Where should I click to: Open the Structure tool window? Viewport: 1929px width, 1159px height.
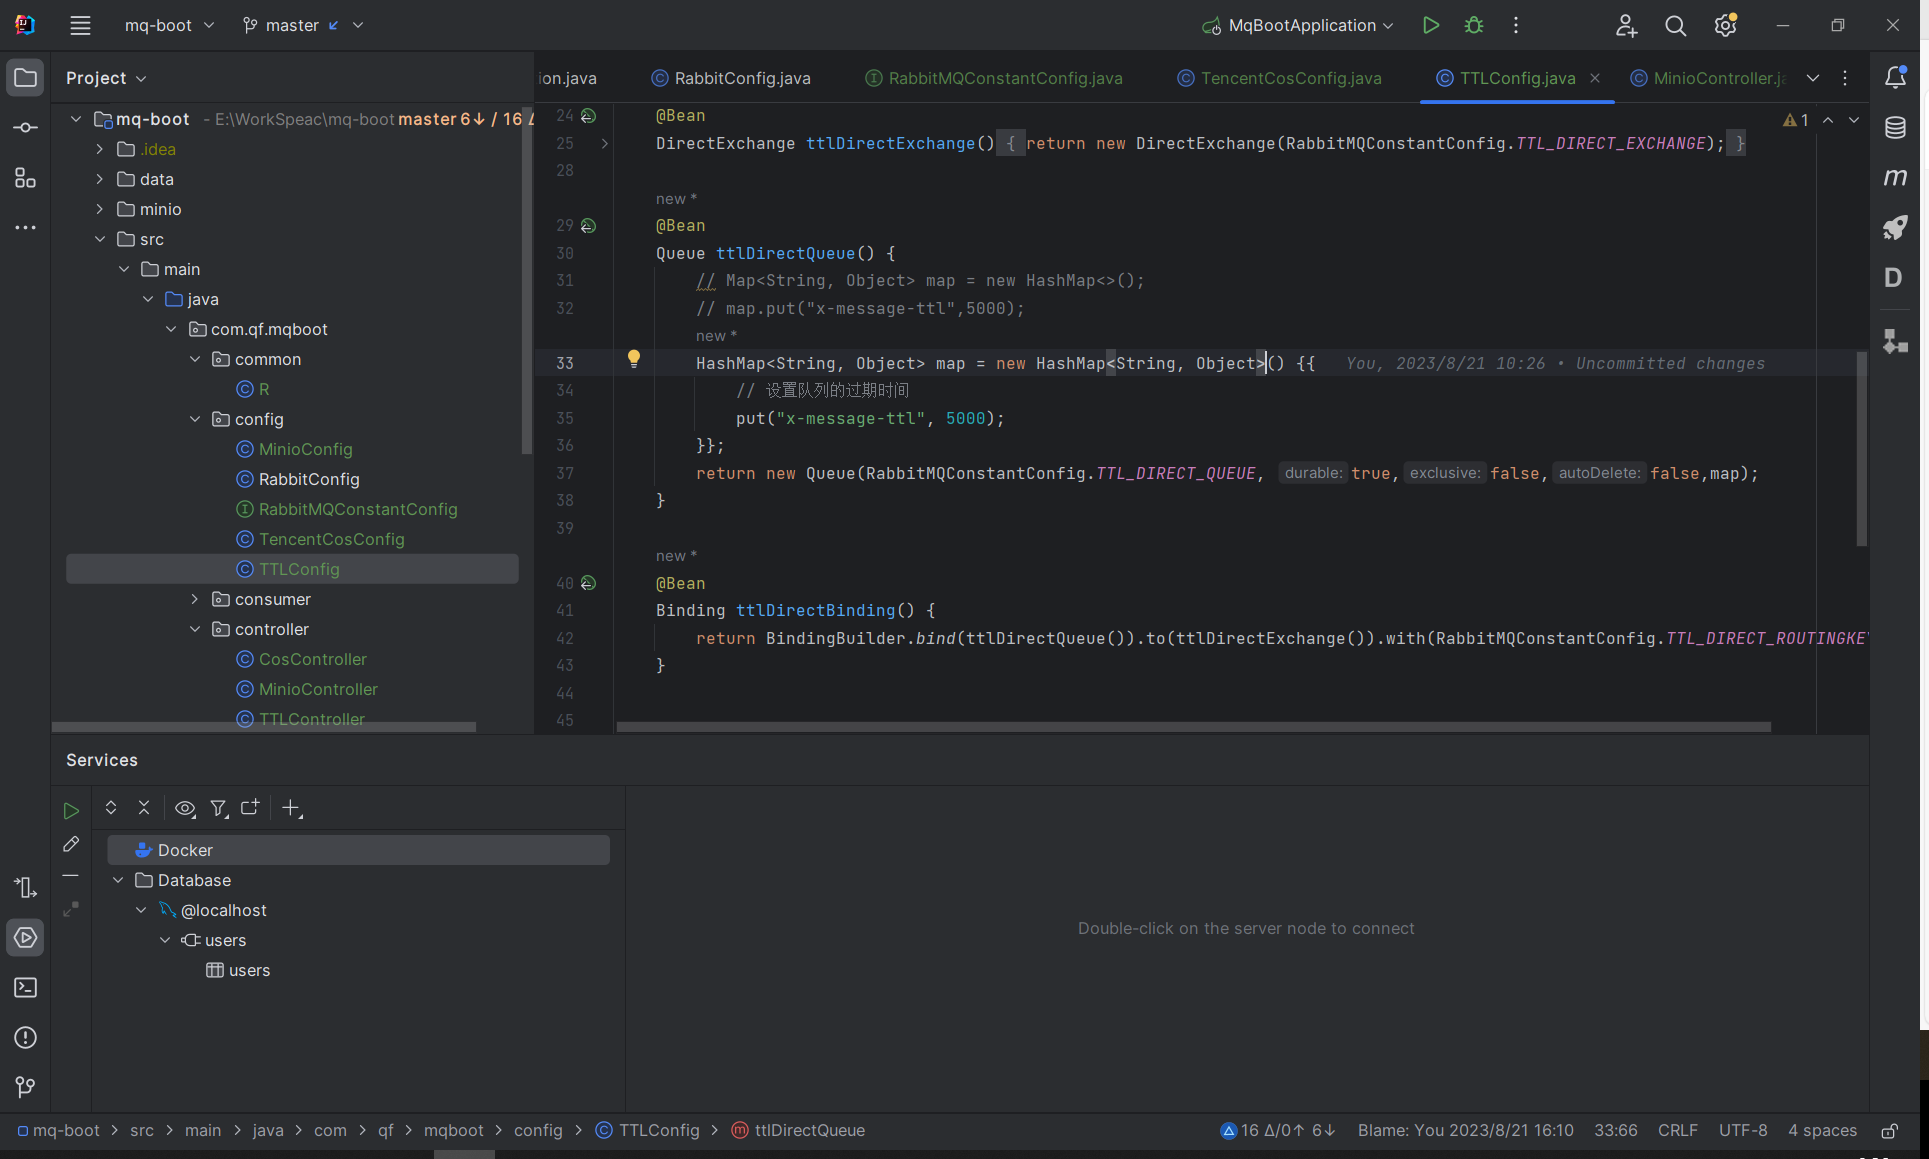click(26, 178)
